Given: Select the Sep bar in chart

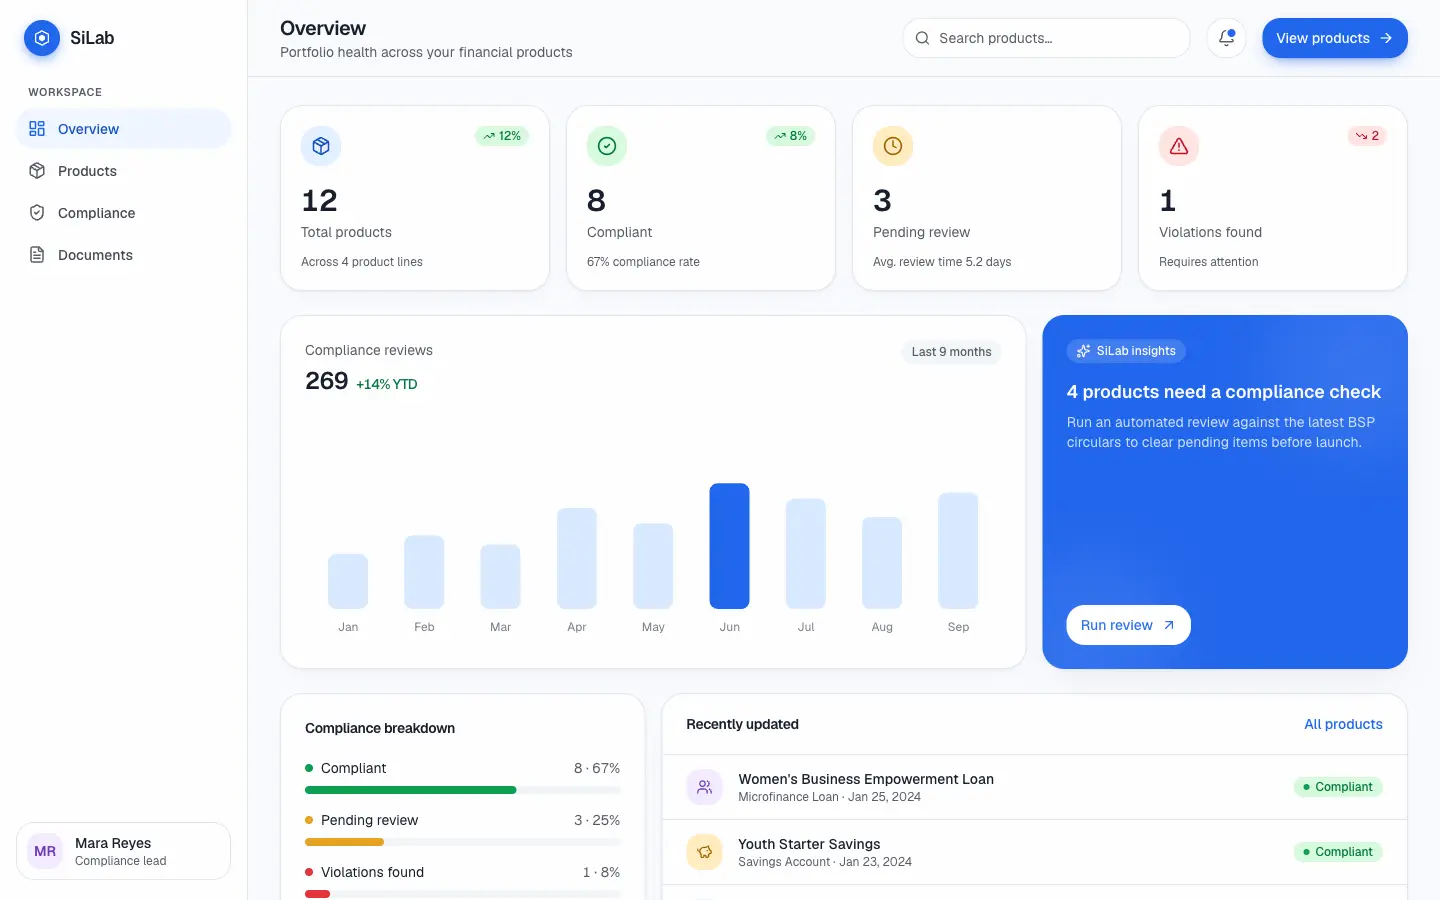Looking at the screenshot, I should coord(958,550).
